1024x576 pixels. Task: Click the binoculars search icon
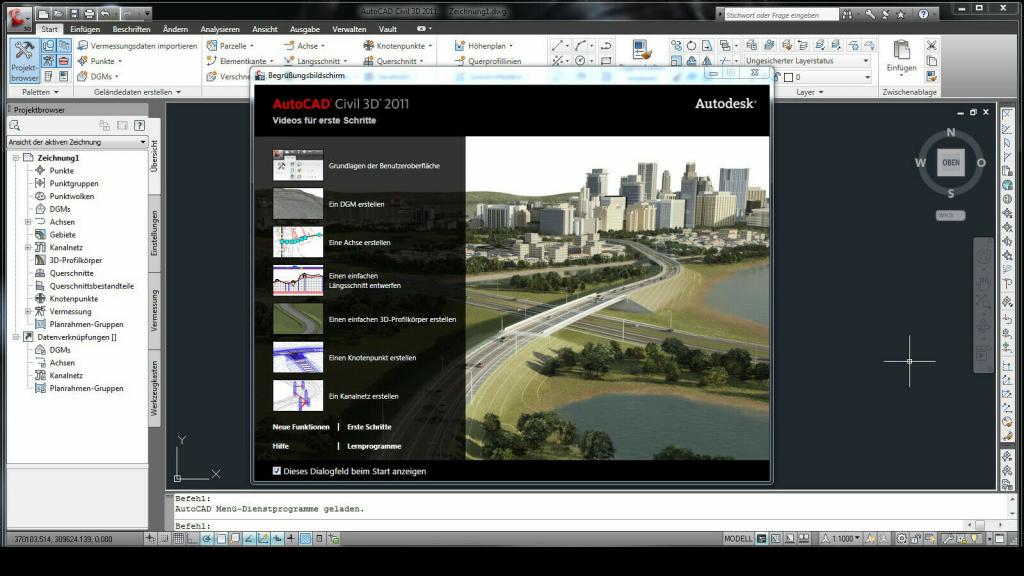[847, 14]
